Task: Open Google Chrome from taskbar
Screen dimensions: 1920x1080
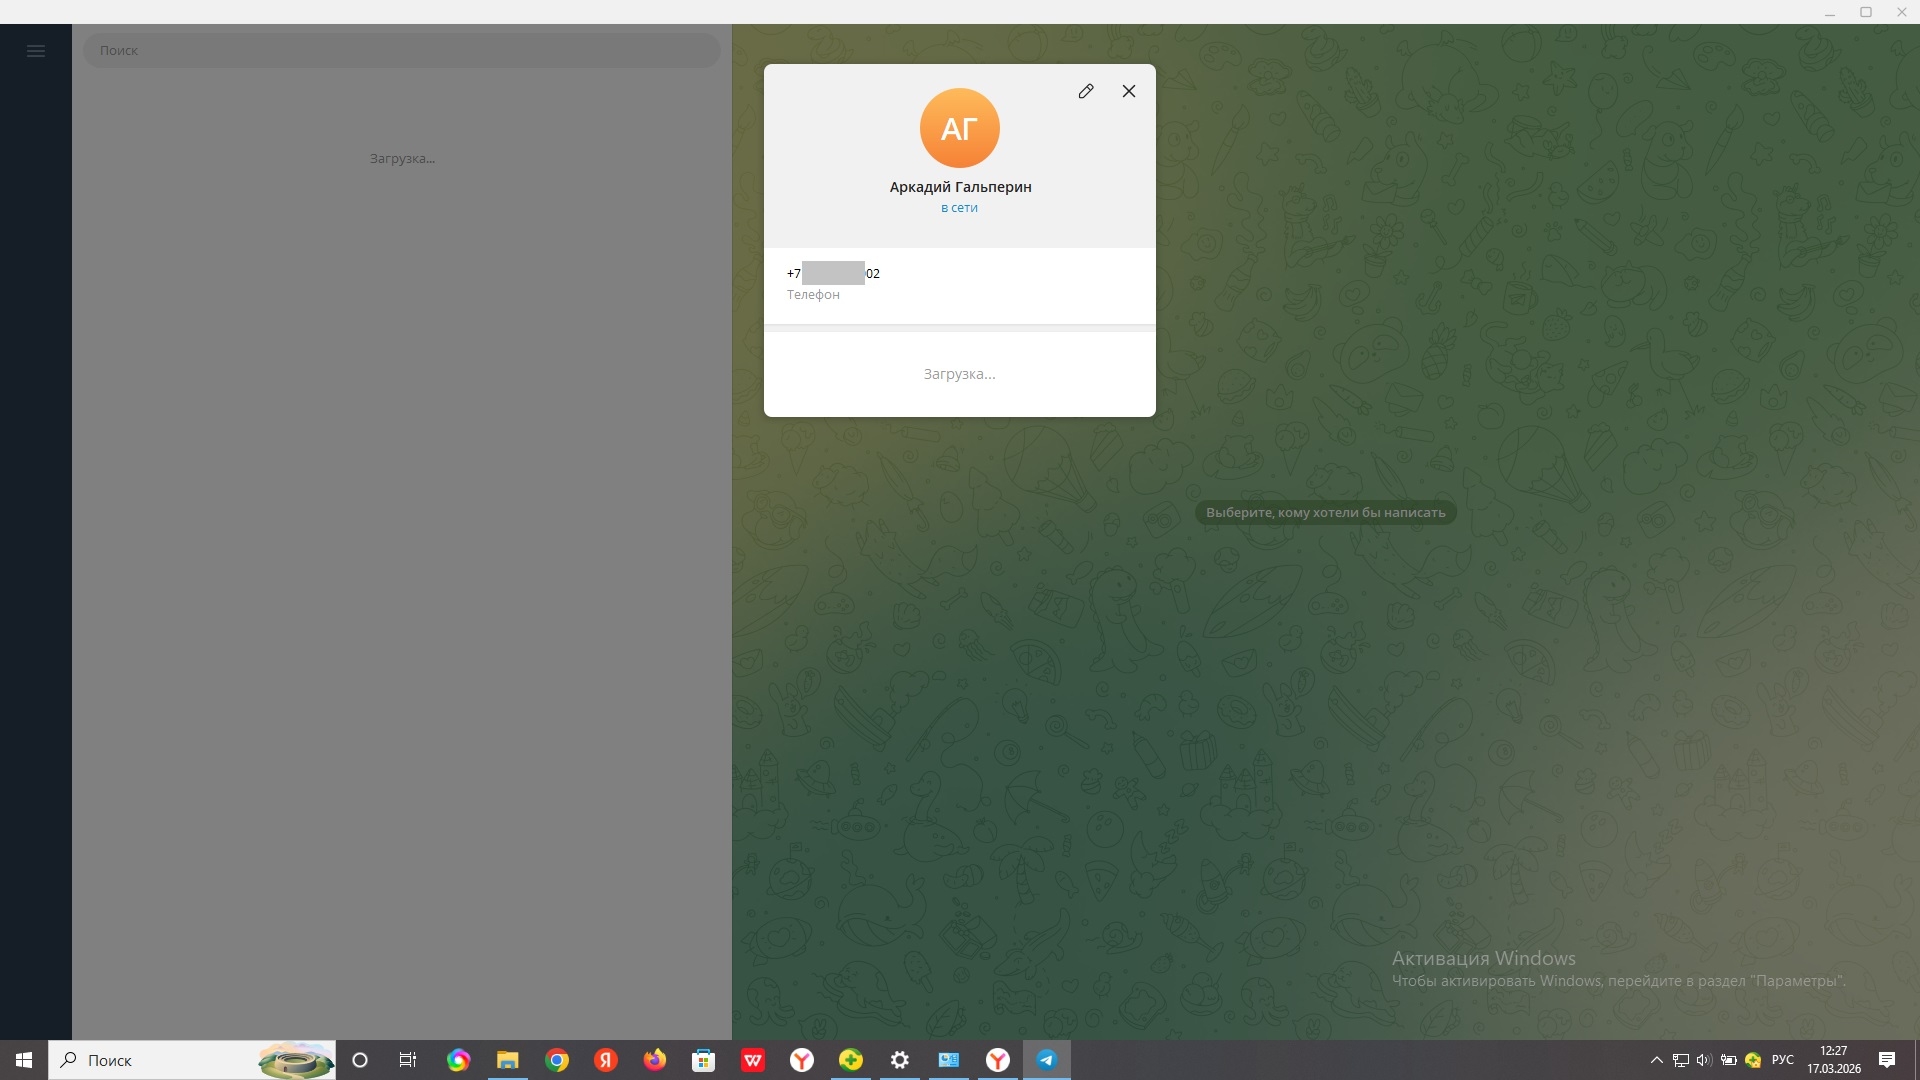Action: coord(557,1060)
